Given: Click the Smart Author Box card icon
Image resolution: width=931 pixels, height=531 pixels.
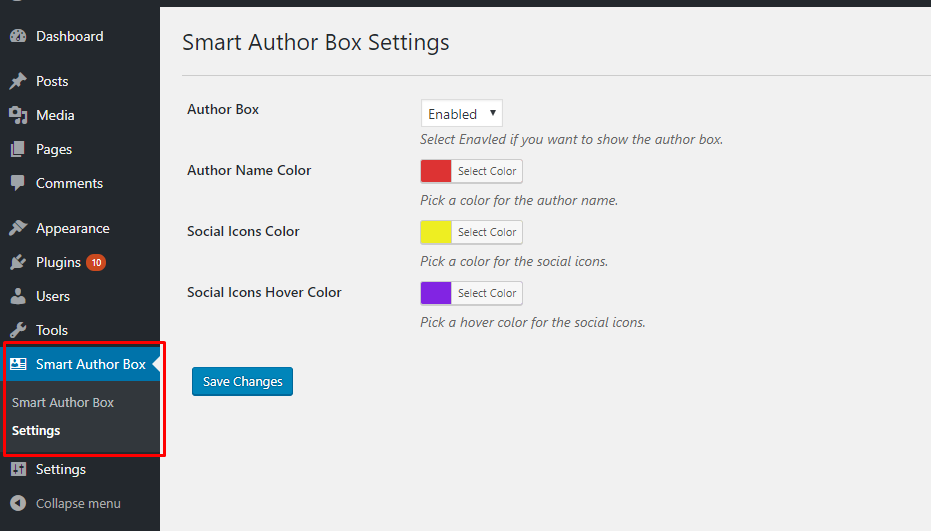Looking at the screenshot, I should pos(18,364).
